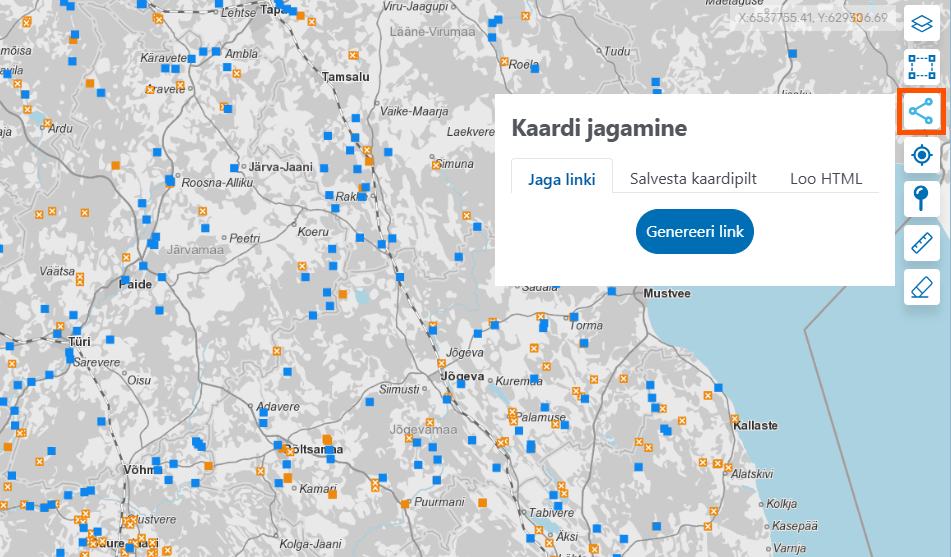Select the rectangle area selection tool
The image size is (951, 557).
tap(921, 68)
